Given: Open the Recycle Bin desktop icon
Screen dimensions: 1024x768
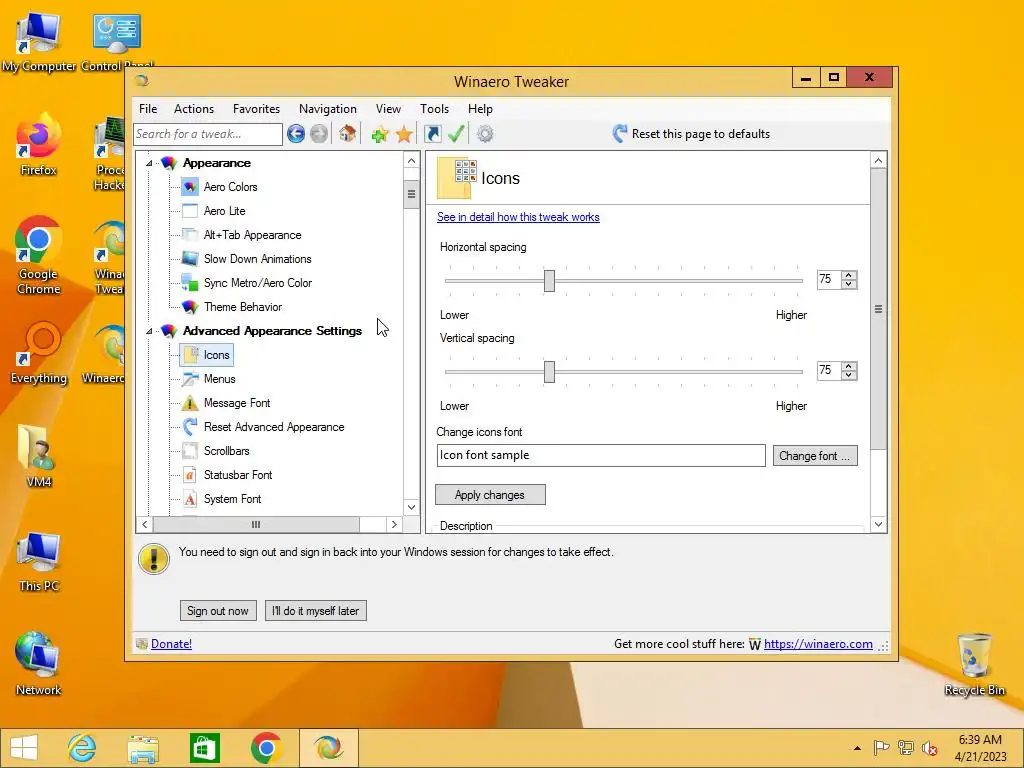Looking at the screenshot, I should (974, 665).
